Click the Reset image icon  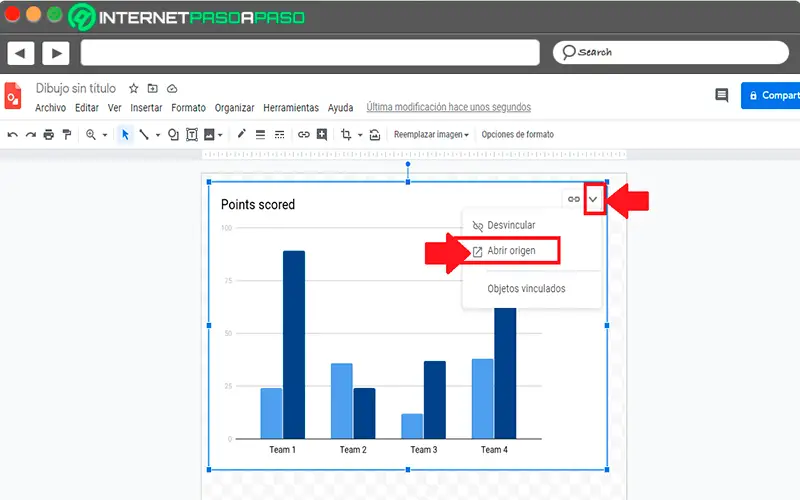pos(375,135)
